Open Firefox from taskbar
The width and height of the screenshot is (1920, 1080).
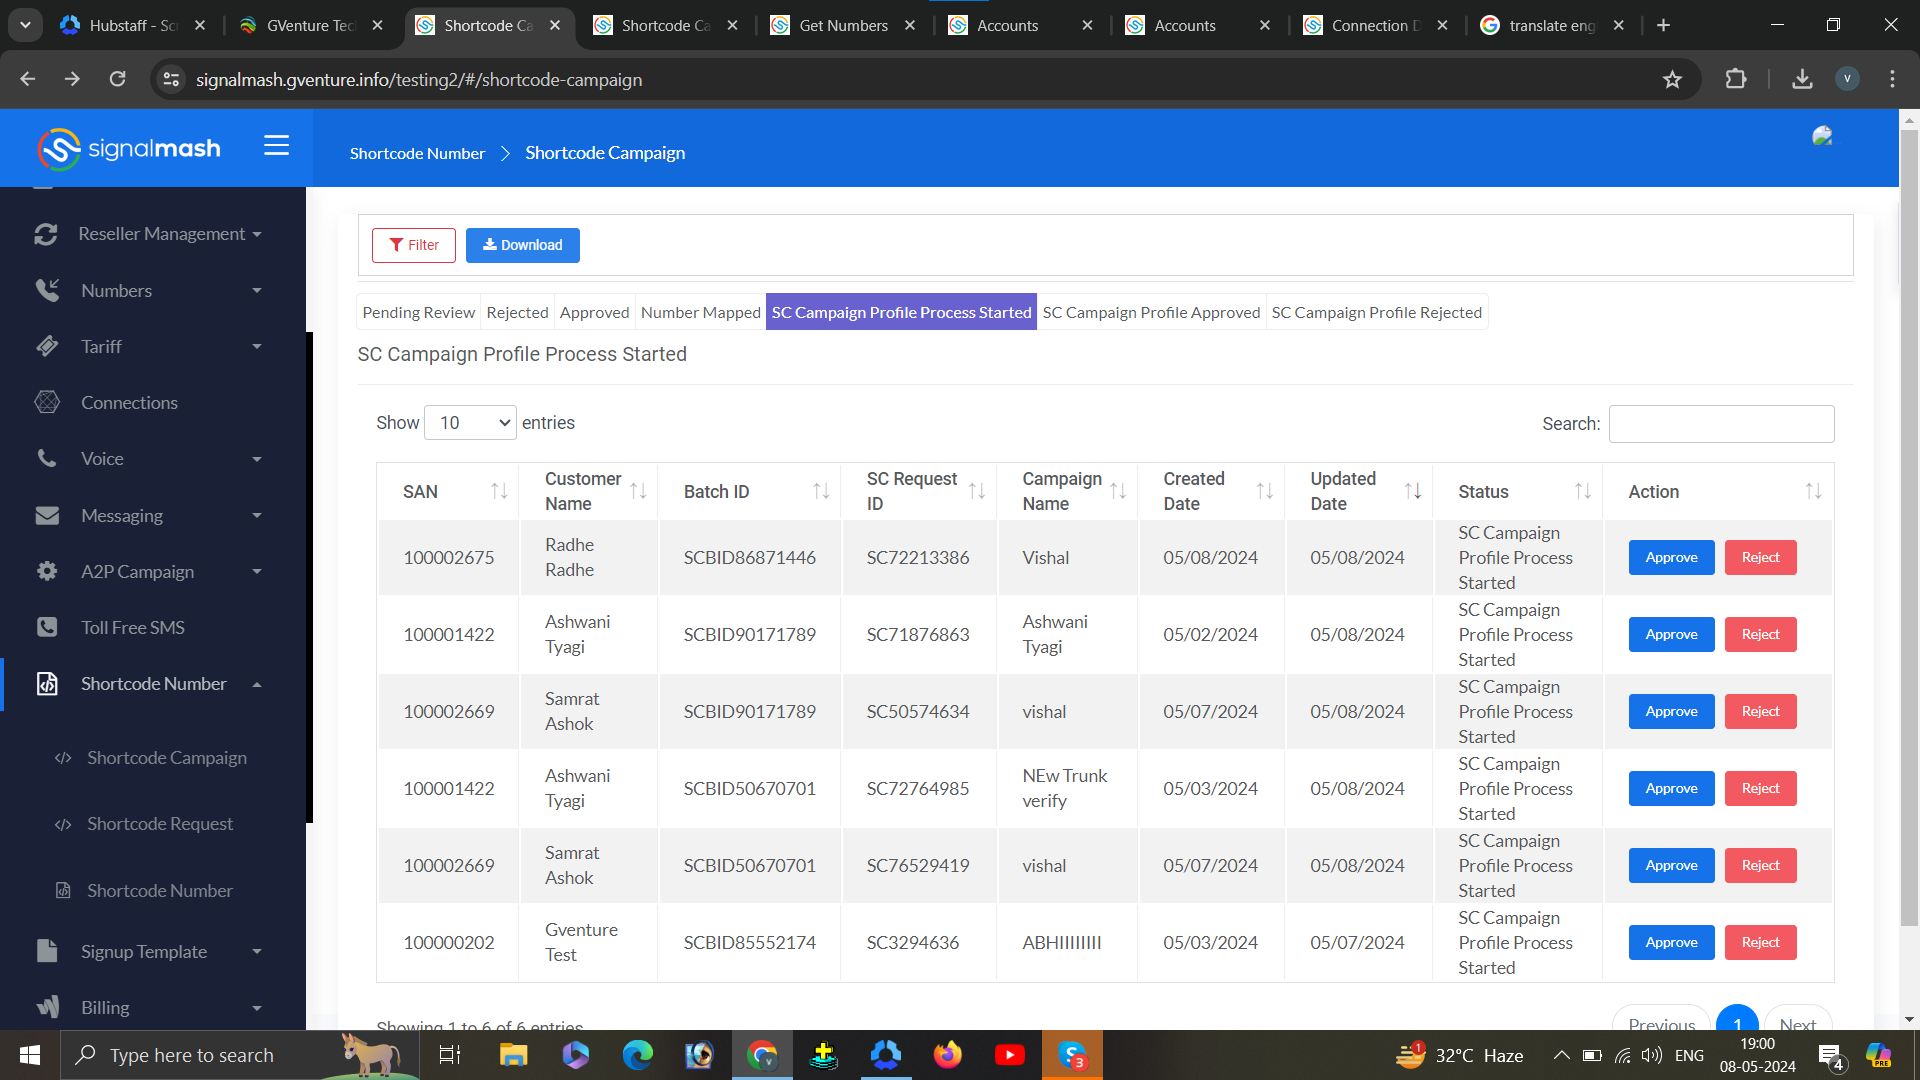(x=947, y=1055)
